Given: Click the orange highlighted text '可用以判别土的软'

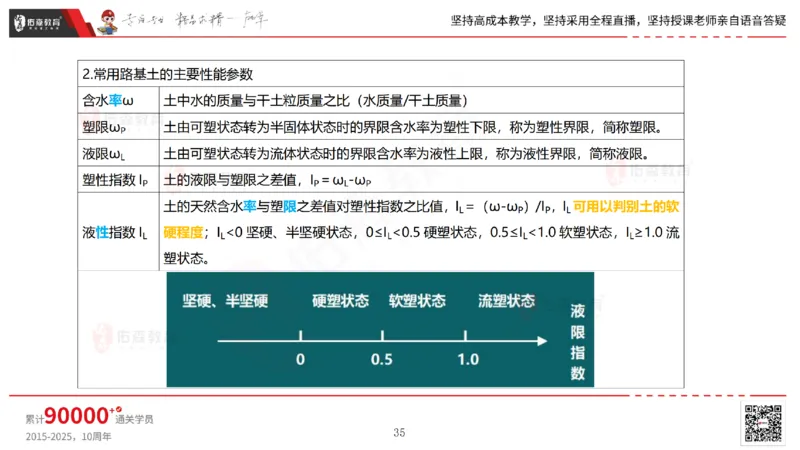Looking at the screenshot, I should pyautogui.click(x=626, y=206).
